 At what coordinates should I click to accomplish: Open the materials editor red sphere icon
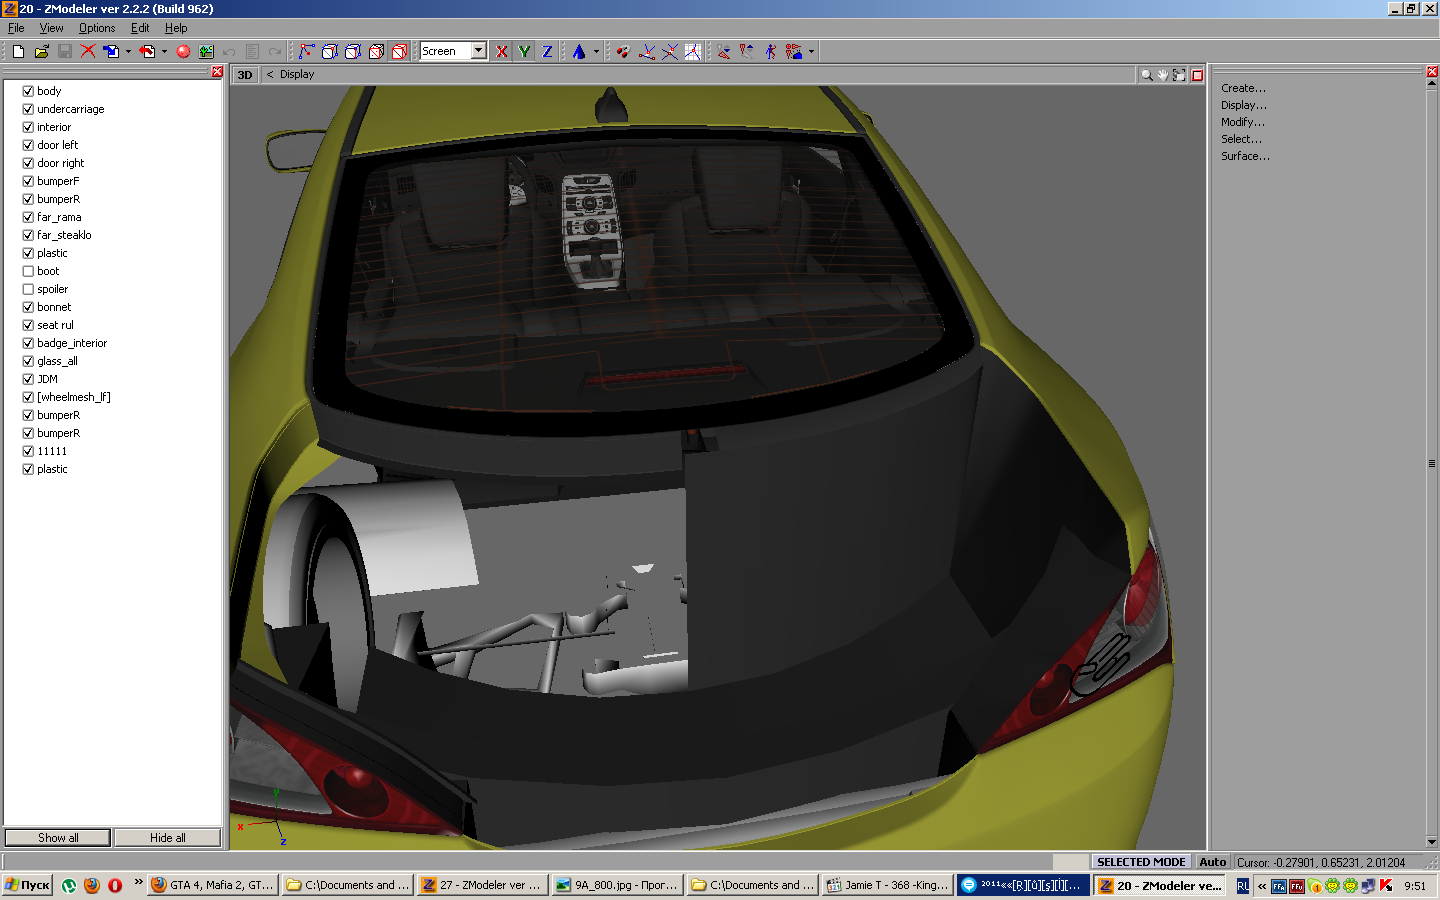pyautogui.click(x=183, y=51)
